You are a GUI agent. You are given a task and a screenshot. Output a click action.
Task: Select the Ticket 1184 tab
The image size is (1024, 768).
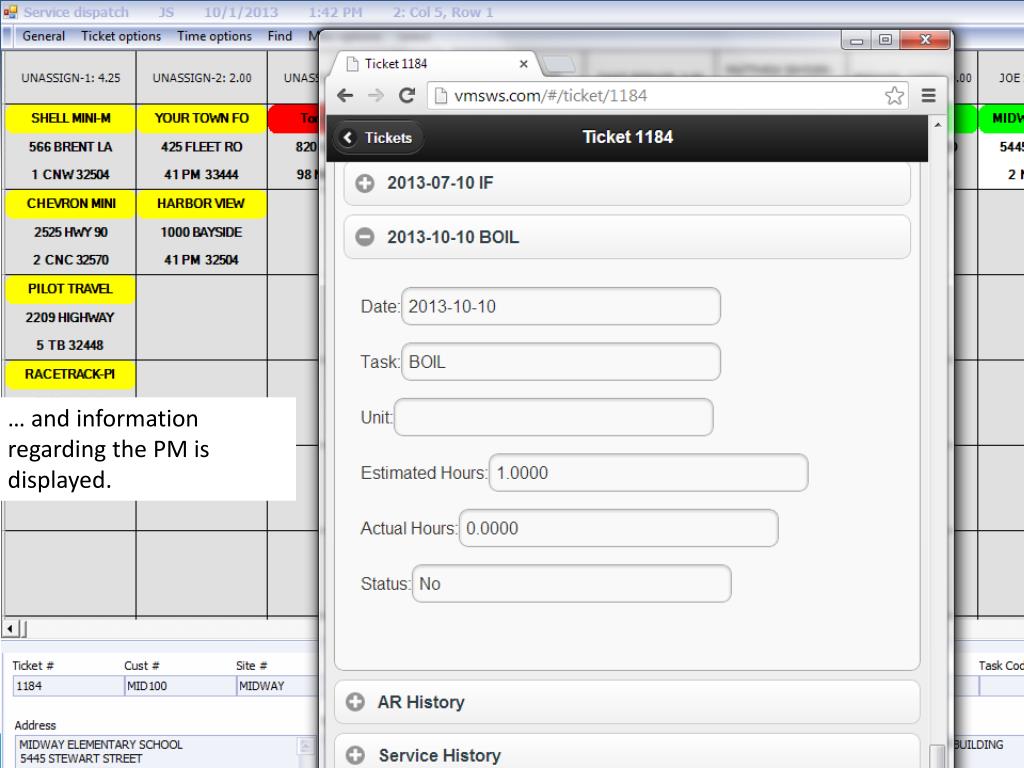coord(434,64)
